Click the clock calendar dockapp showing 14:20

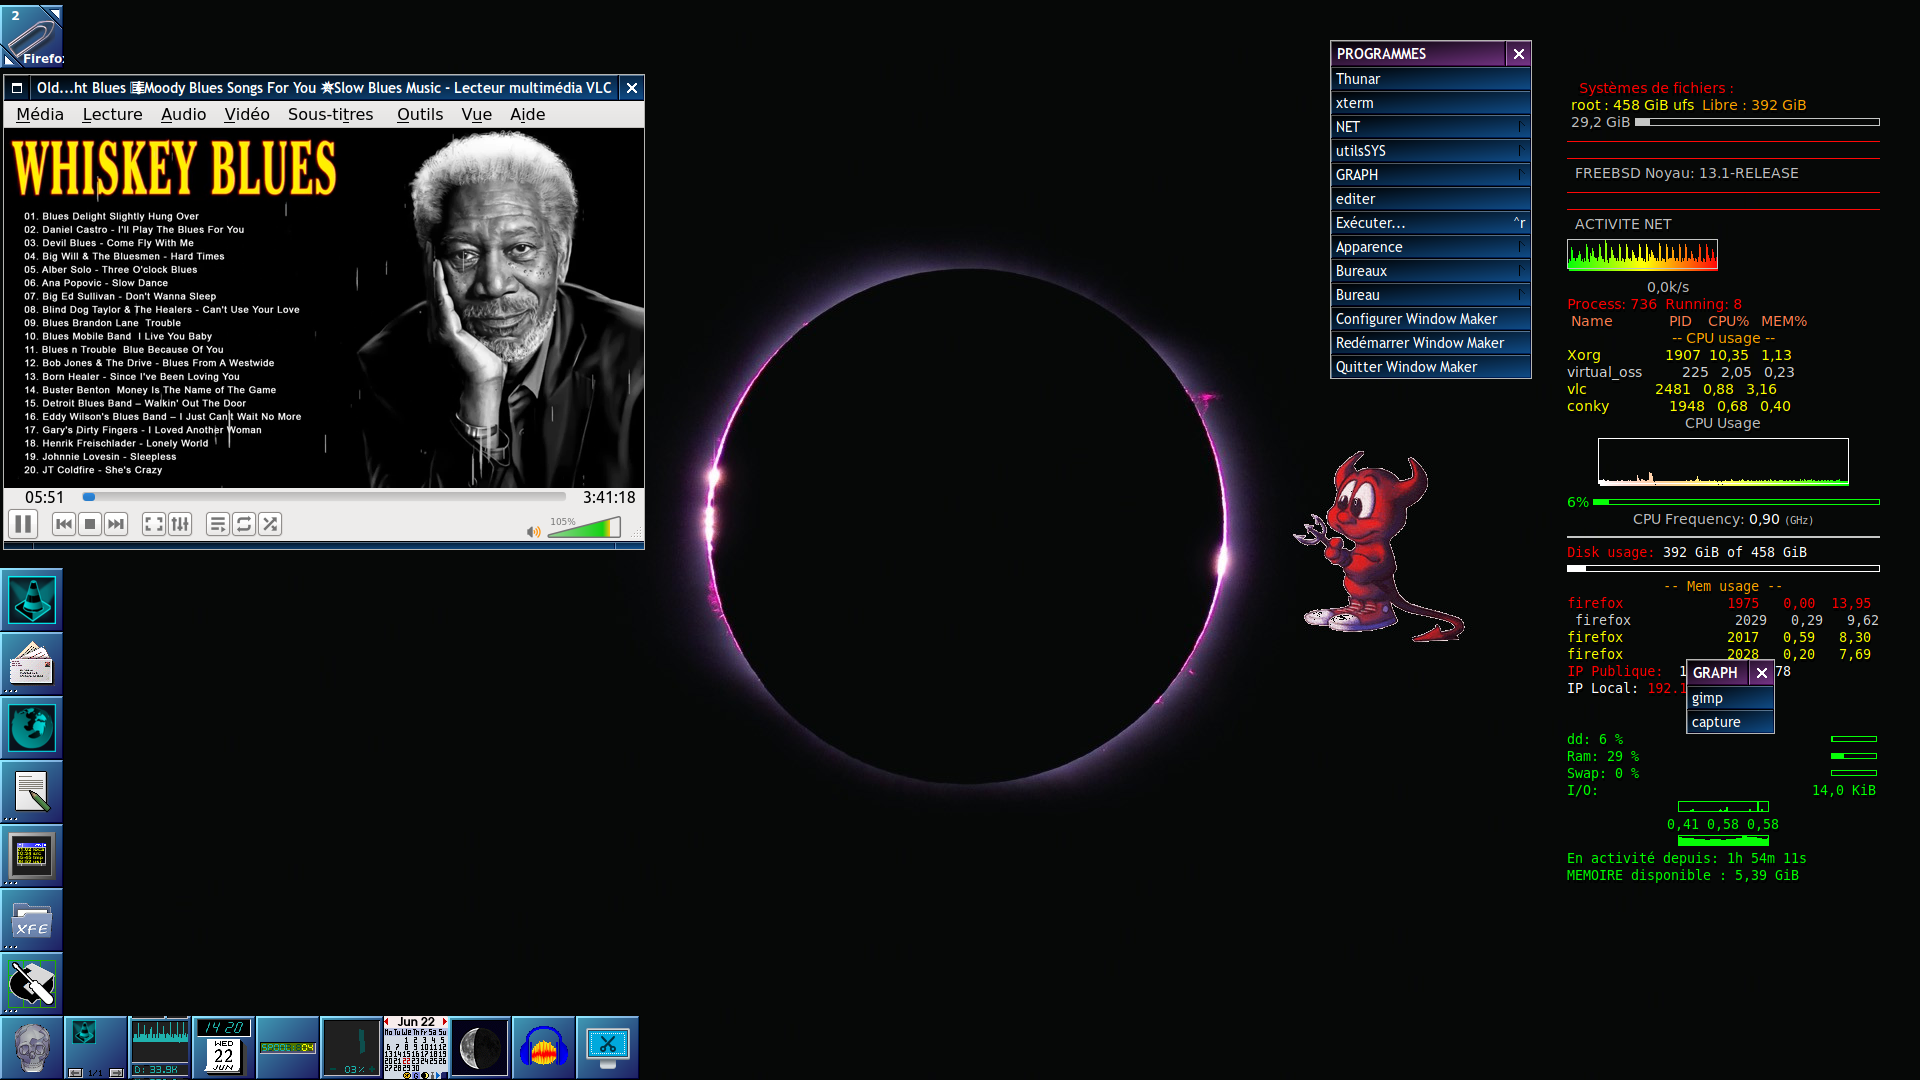tap(224, 1048)
